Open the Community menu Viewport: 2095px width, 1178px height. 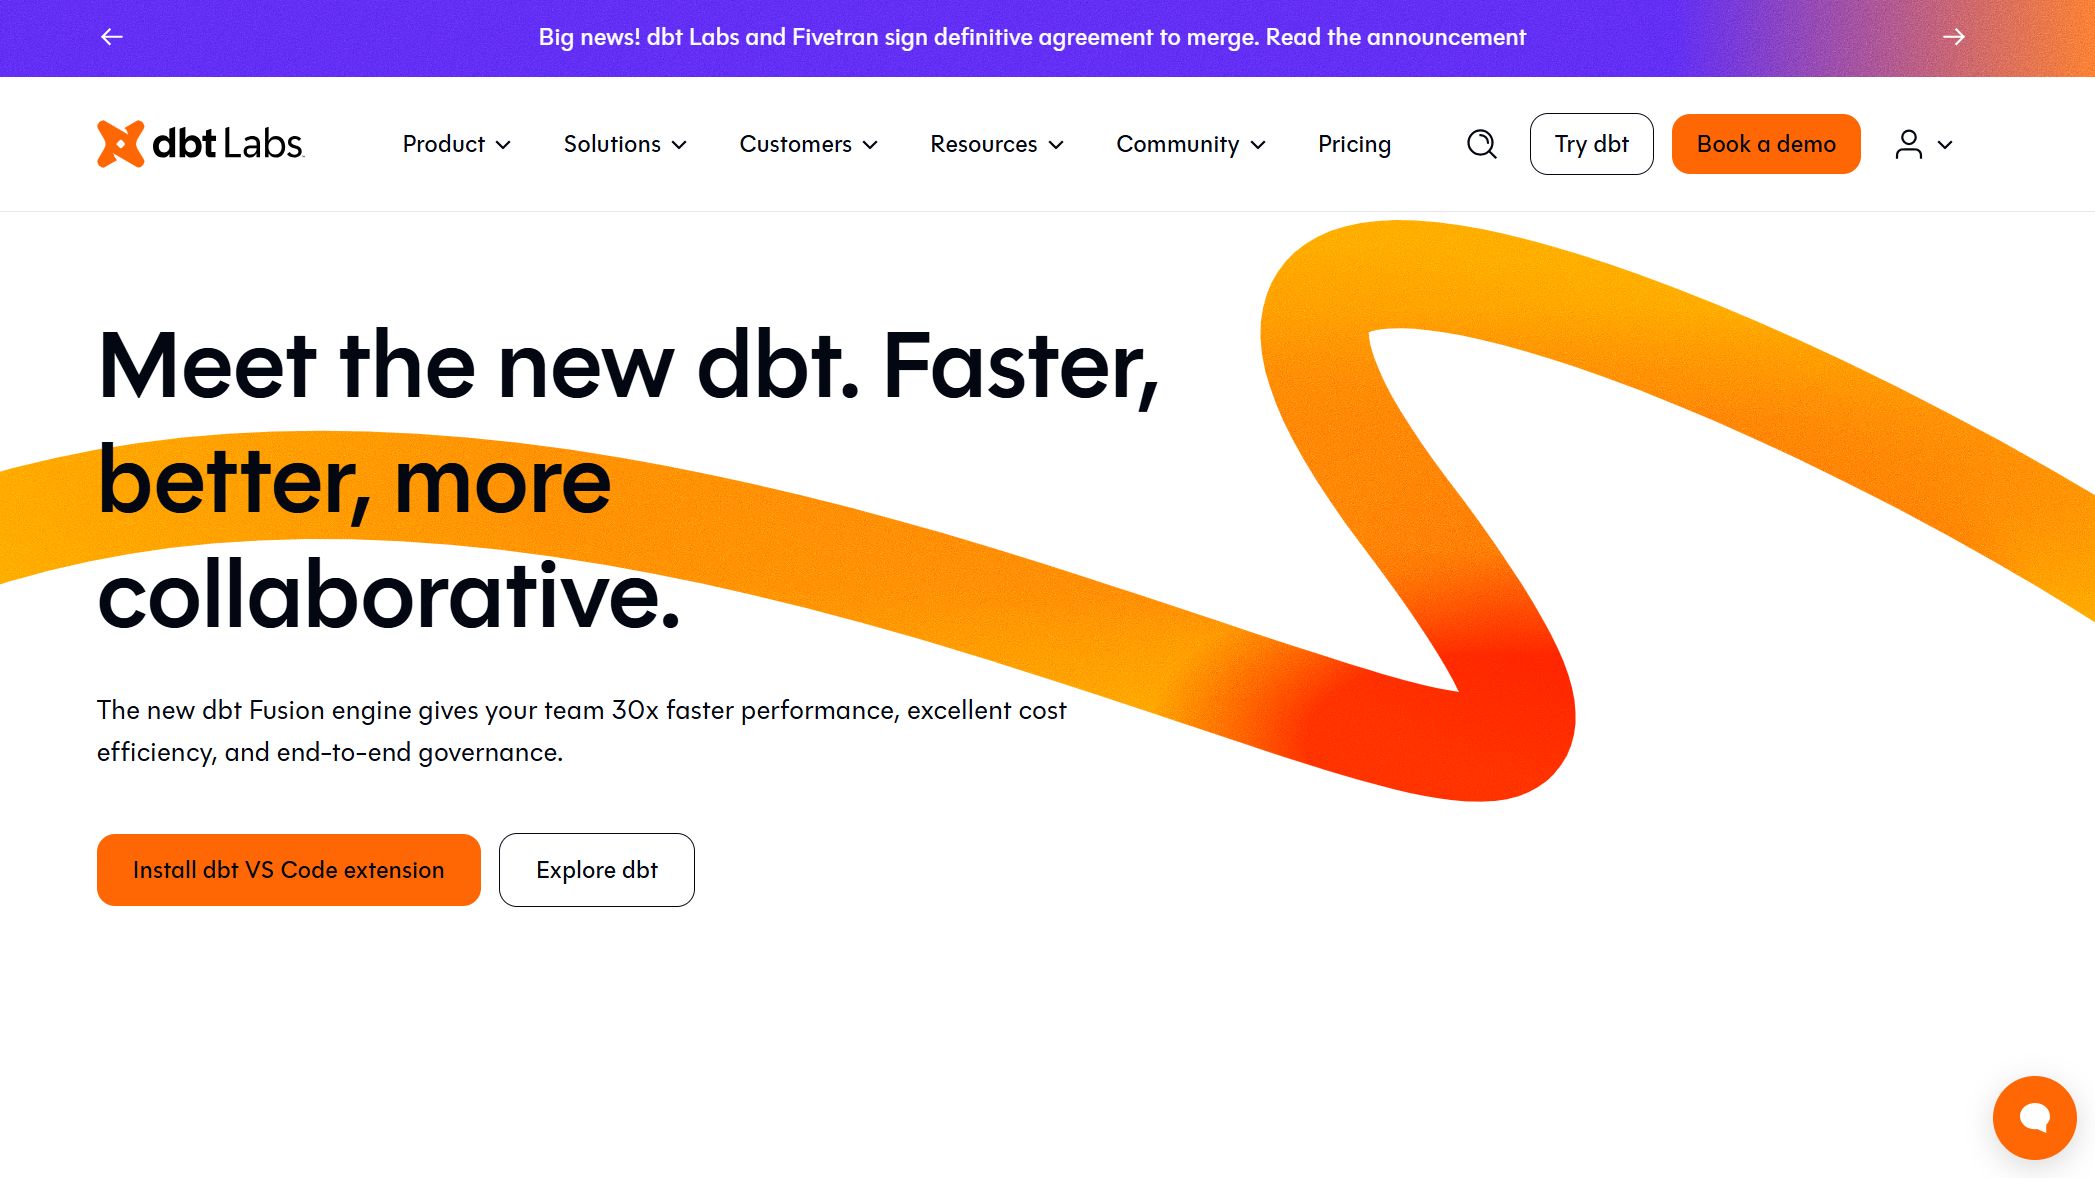click(x=1190, y=144)
